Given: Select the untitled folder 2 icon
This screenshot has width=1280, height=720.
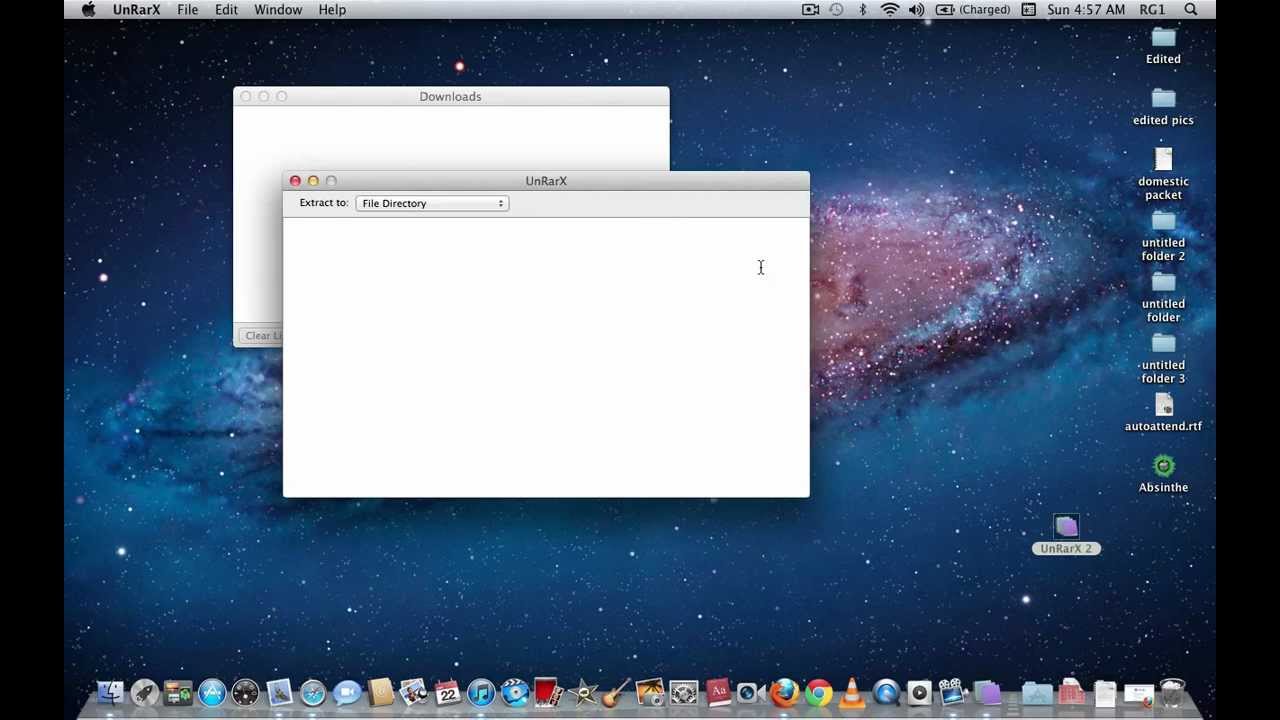Looking at the screenshot, I should [1163, 236].
